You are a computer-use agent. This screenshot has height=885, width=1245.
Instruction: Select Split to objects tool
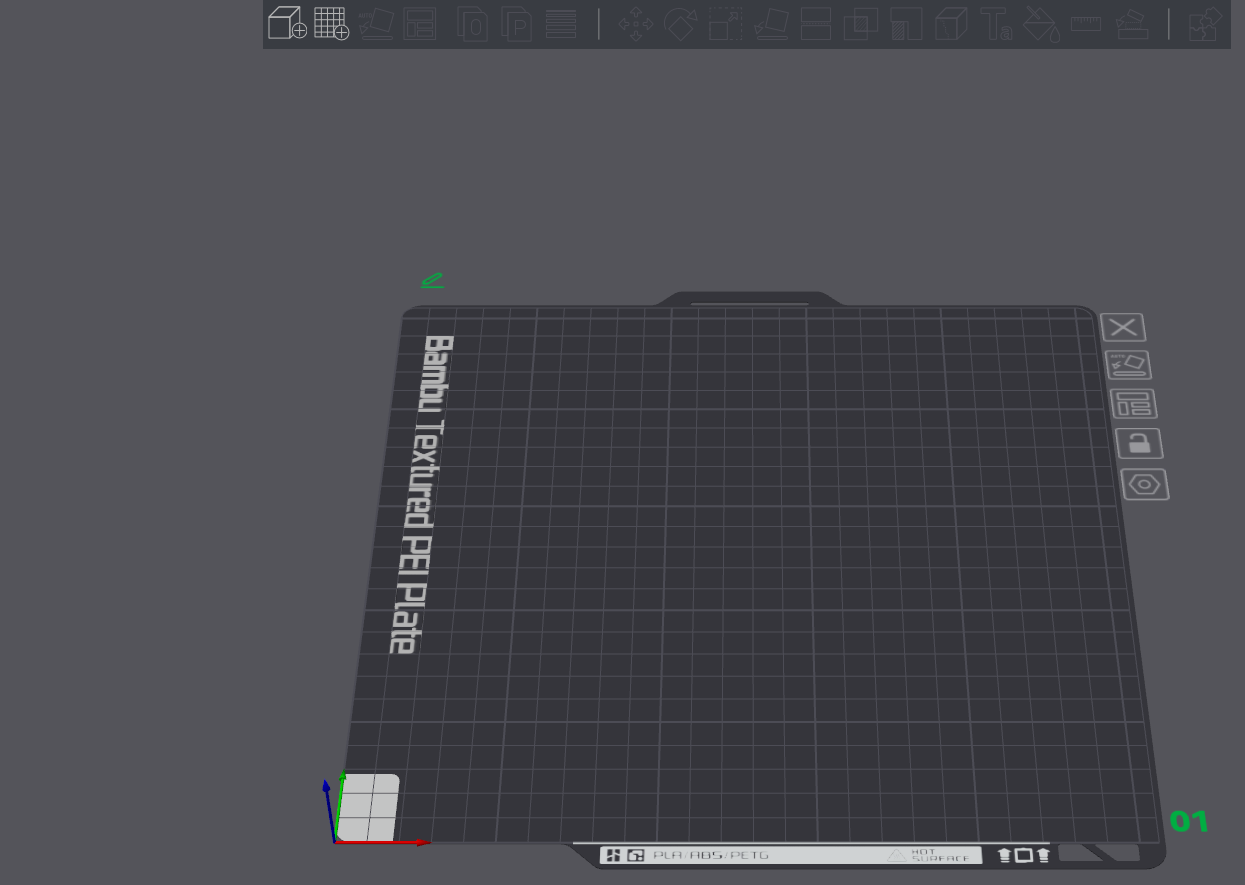(472, 23)
